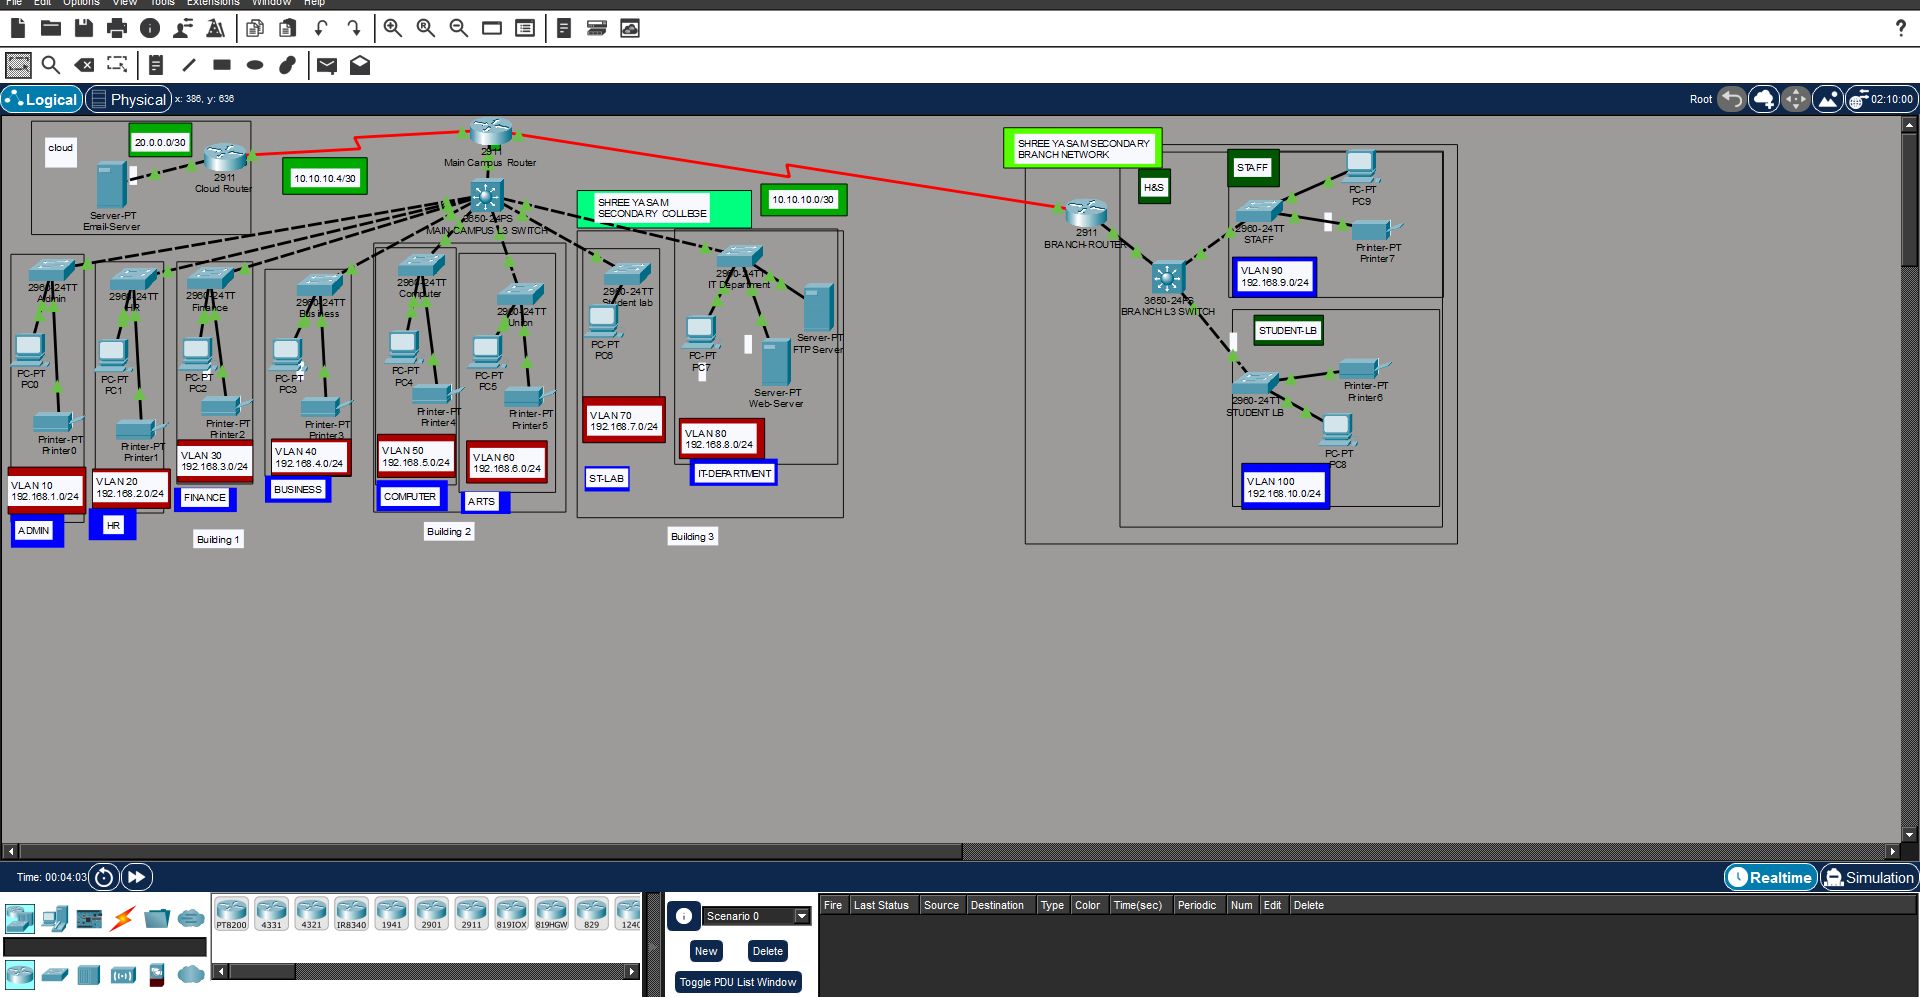This screenshot has height=997, width=1920.
Task: Add a Complex PDU with open envelope
Action: [360, 65]
